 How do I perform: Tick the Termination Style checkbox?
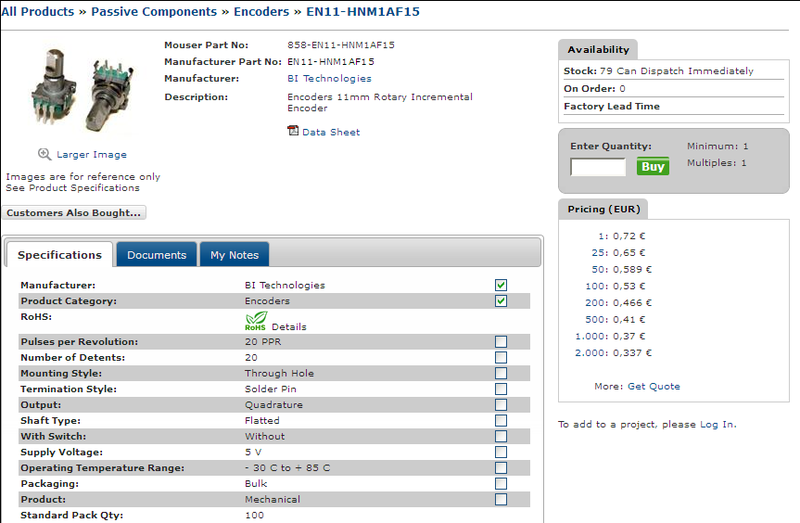point(501,389)
